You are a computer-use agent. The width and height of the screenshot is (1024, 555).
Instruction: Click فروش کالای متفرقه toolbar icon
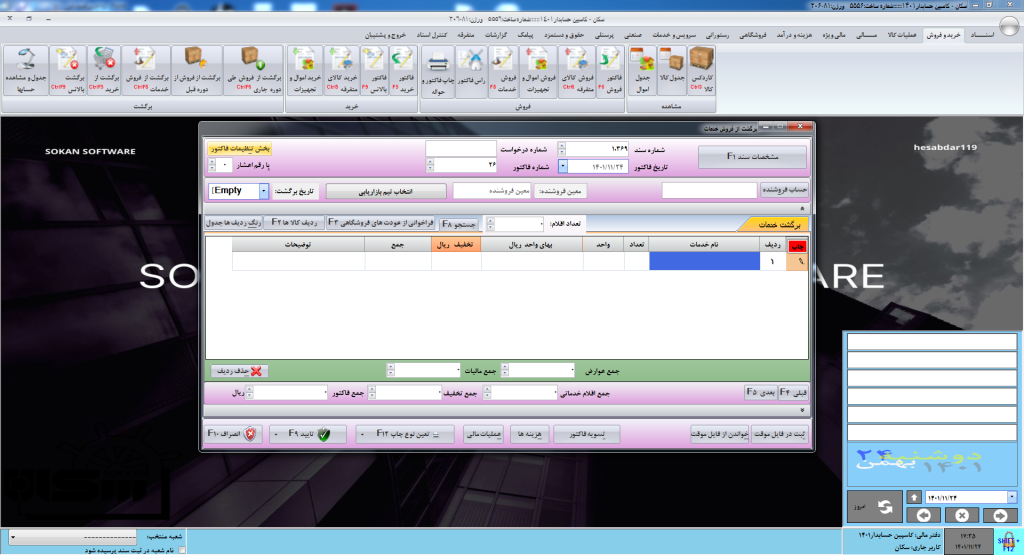(577, 71)
